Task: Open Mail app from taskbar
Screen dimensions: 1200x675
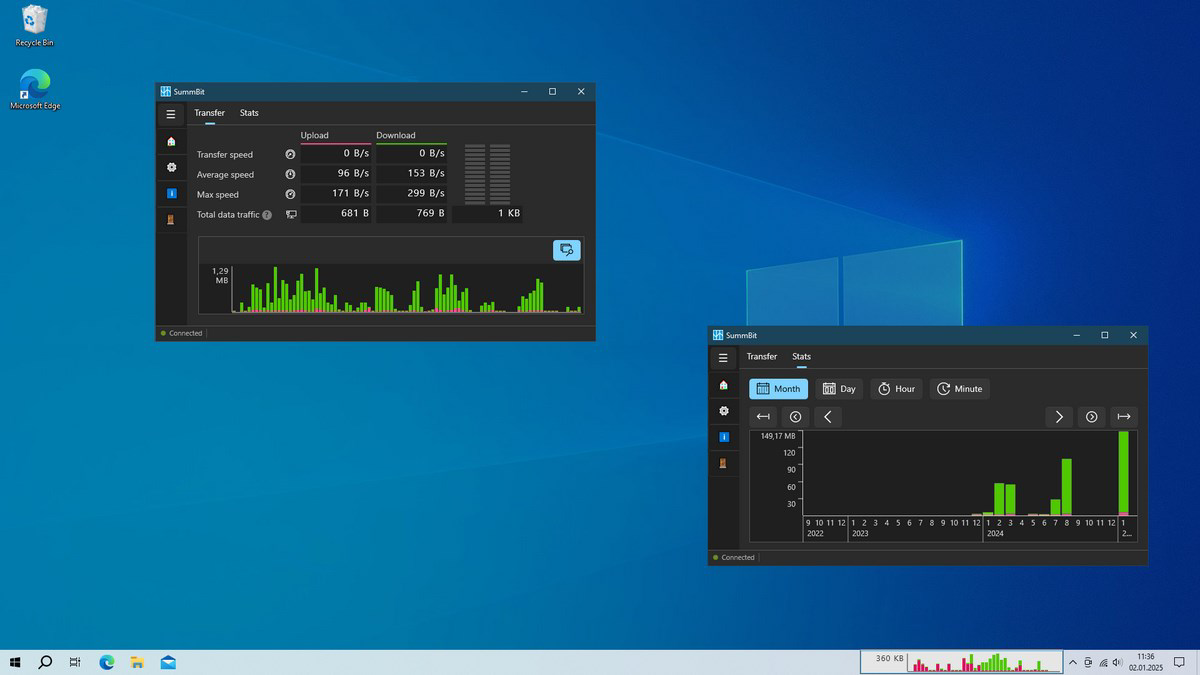Action: [x=167, y=662]
